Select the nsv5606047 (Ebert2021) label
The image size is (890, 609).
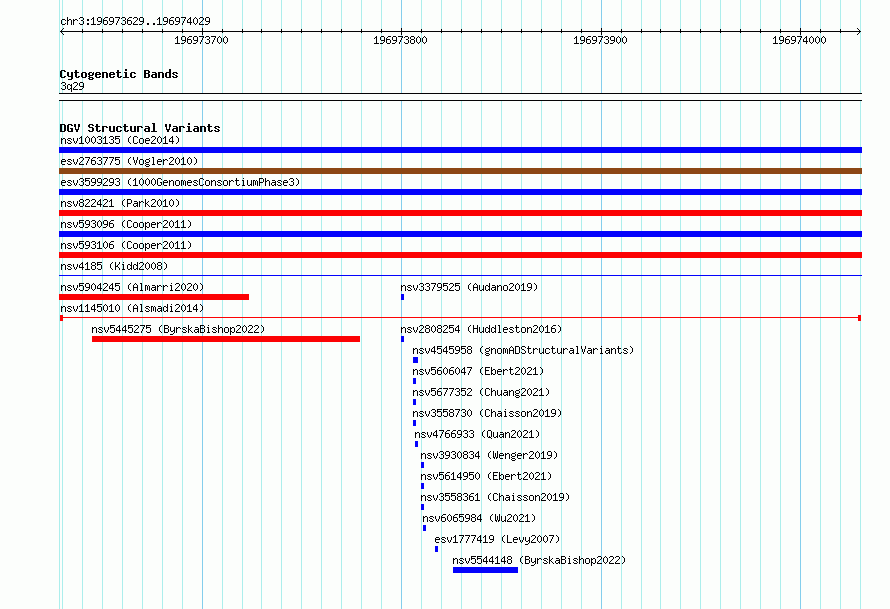point(478,371)
